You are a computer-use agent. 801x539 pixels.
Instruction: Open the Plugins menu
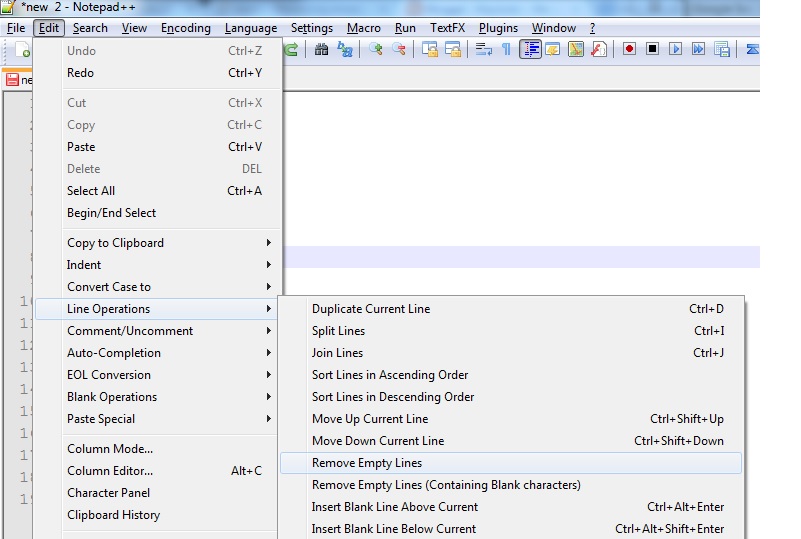coord(498,28)
